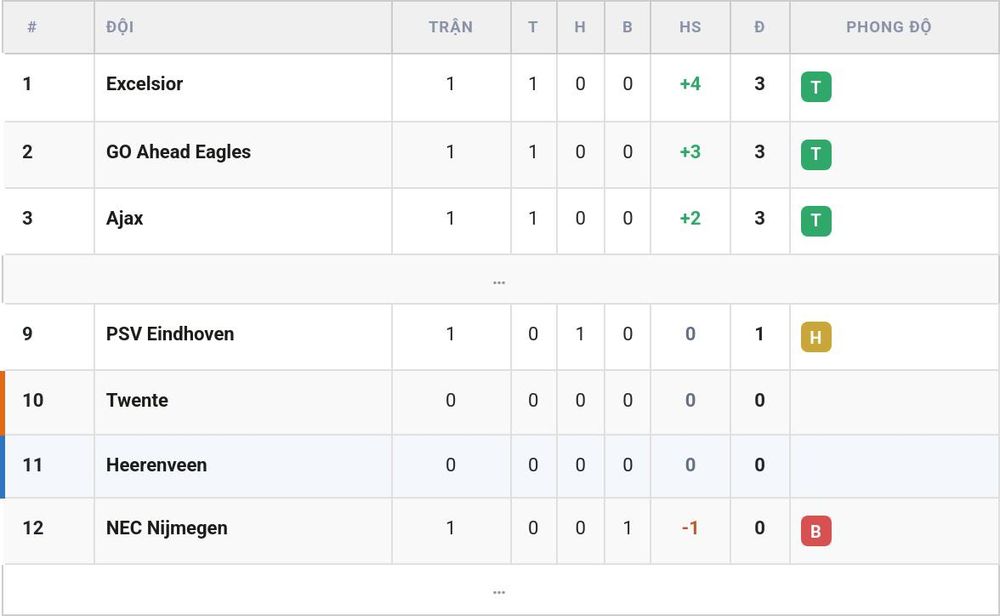This screenshot has height=616, width=1000.
Task: Click NEC Nijmegen's red B form badge
Action: coord(816,531)
